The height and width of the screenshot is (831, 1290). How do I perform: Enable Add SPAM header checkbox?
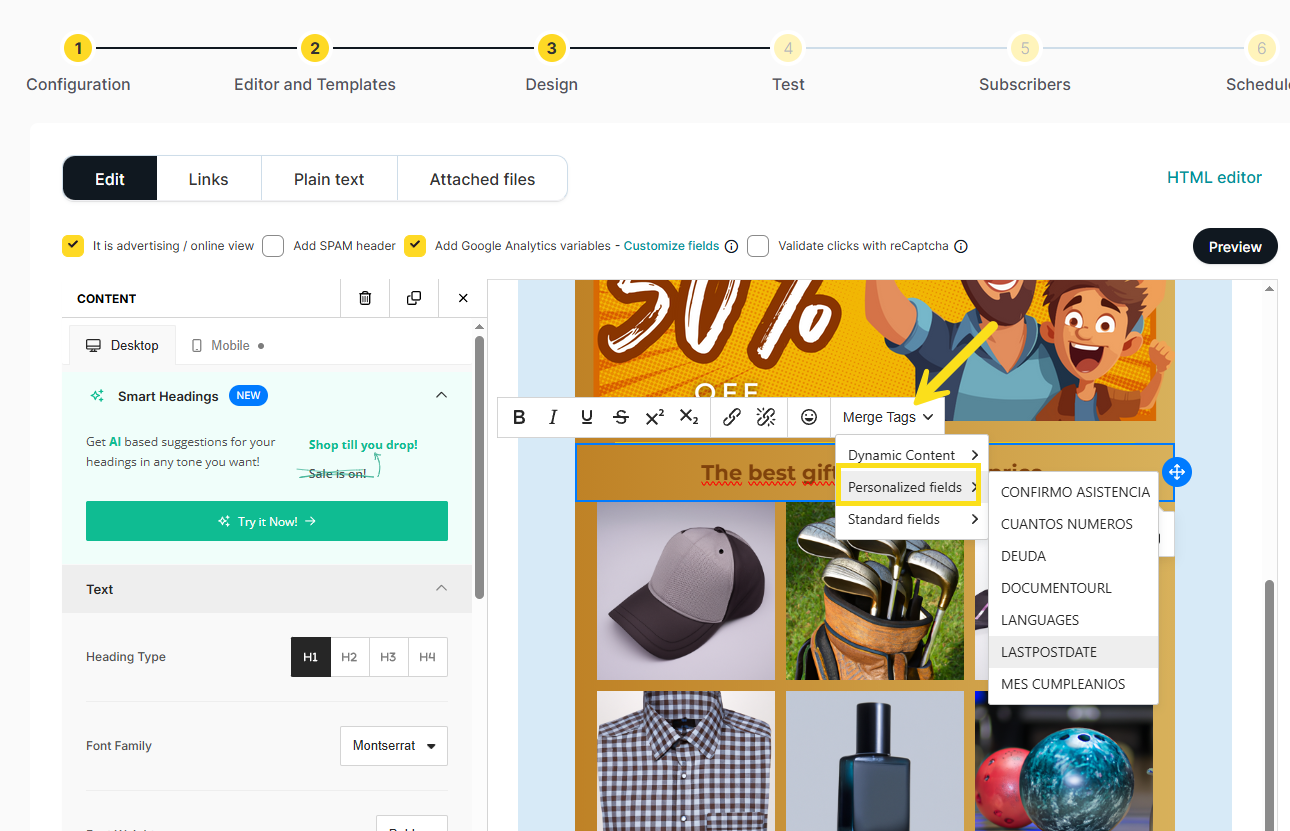coord(273,246)
